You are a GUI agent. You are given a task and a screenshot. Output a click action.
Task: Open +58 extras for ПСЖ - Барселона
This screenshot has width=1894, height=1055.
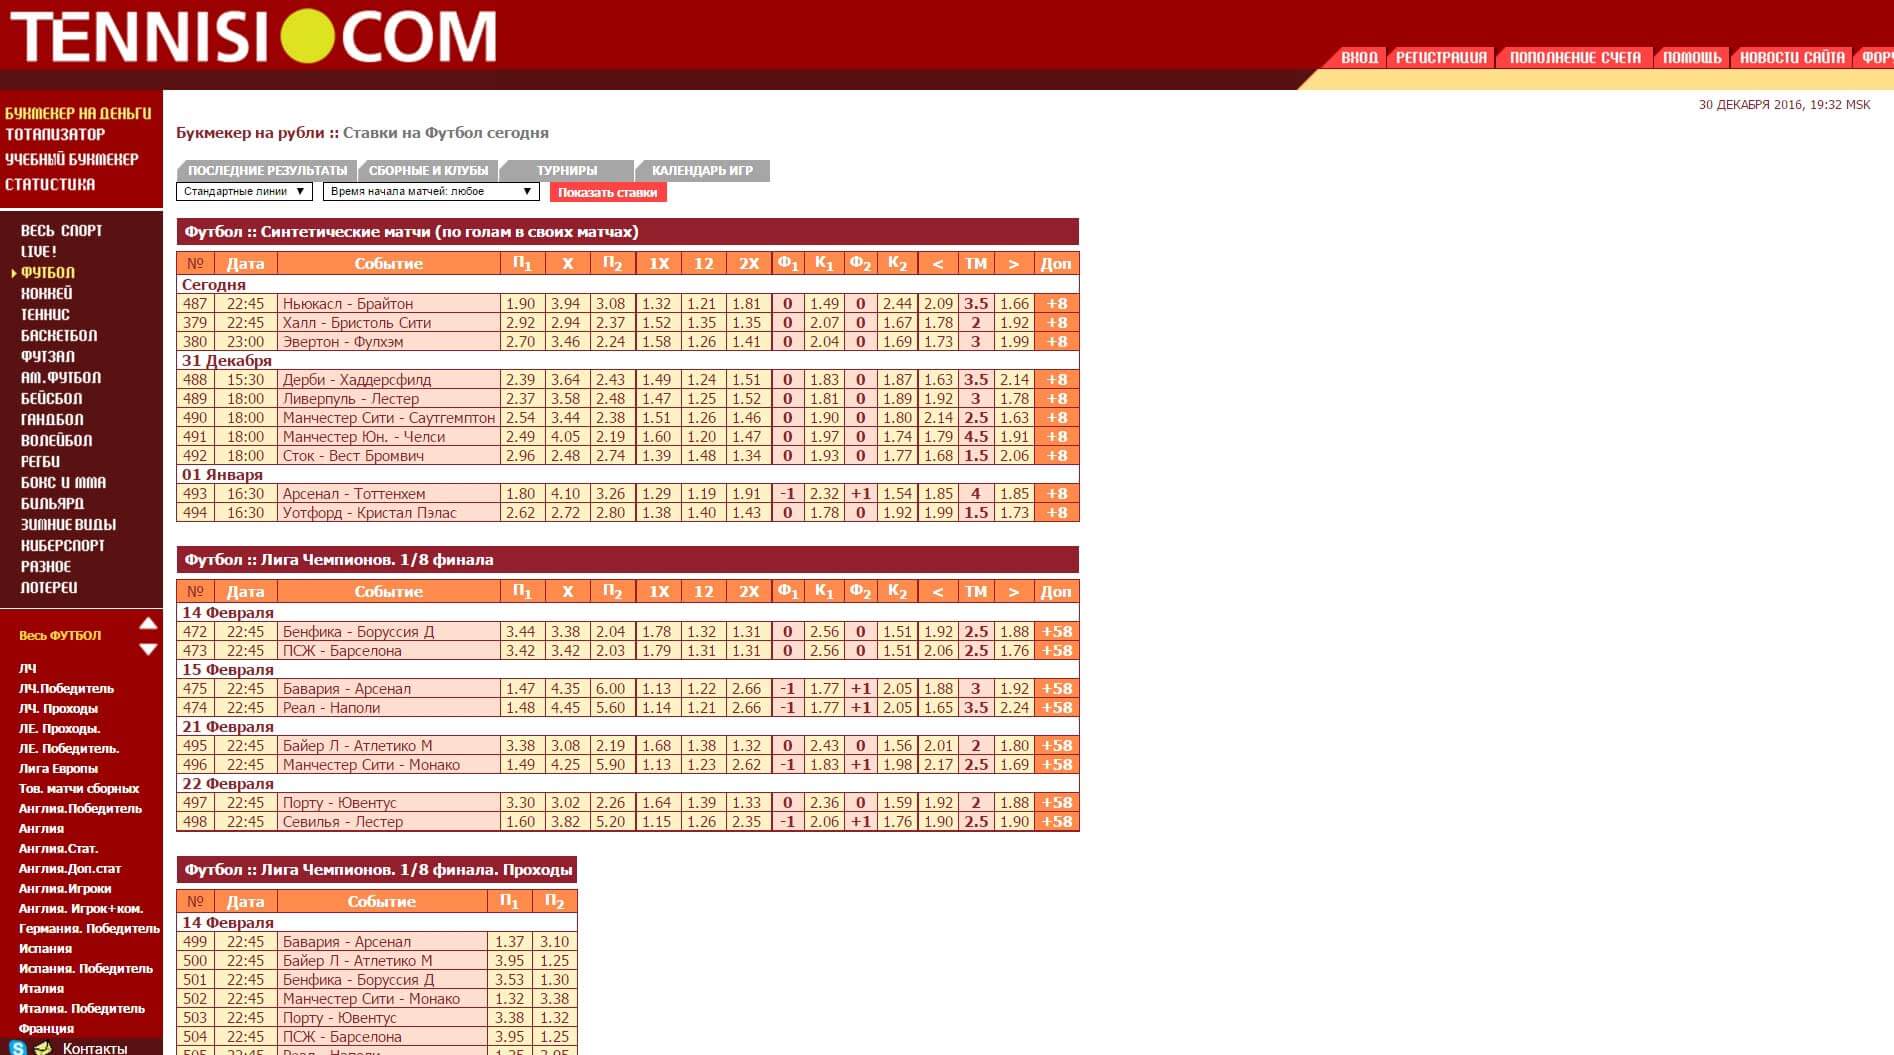[x=1057, y=650]
